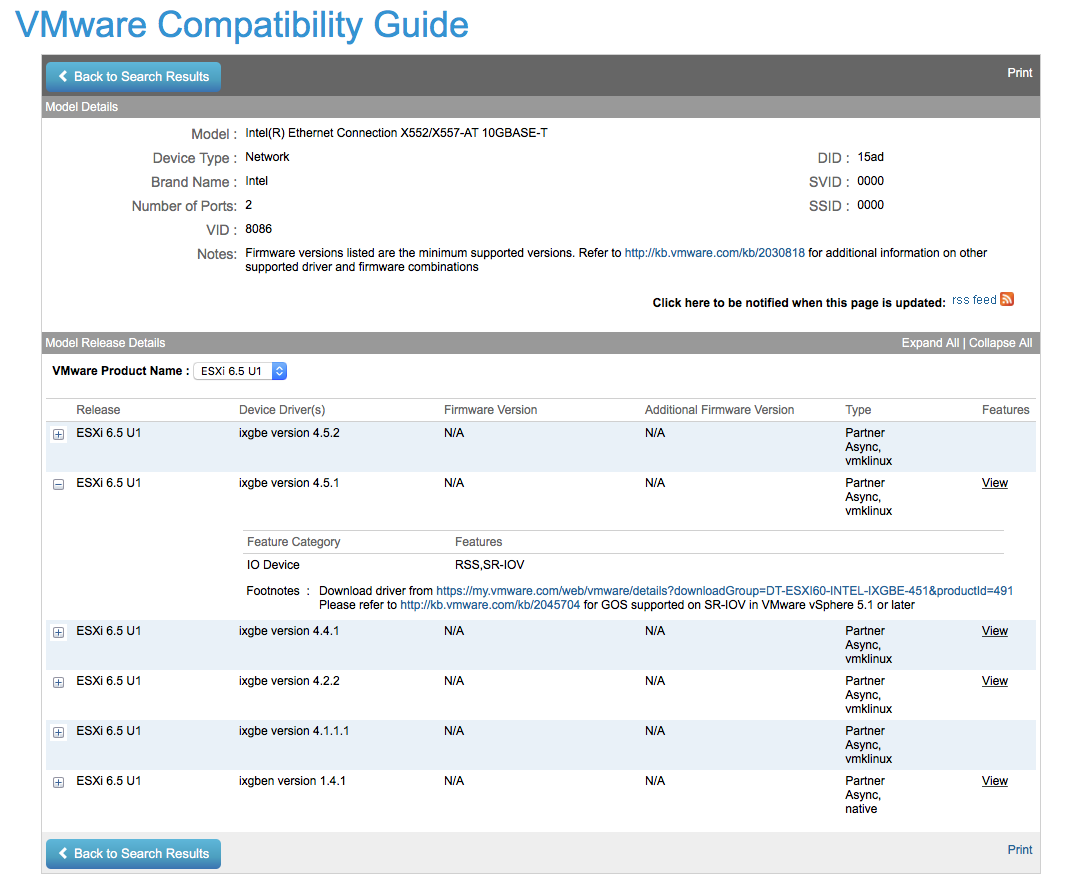View features for ixgben version 1.4.1
The height and width of the screenshot is (888, 1075).
pos(995,781)
